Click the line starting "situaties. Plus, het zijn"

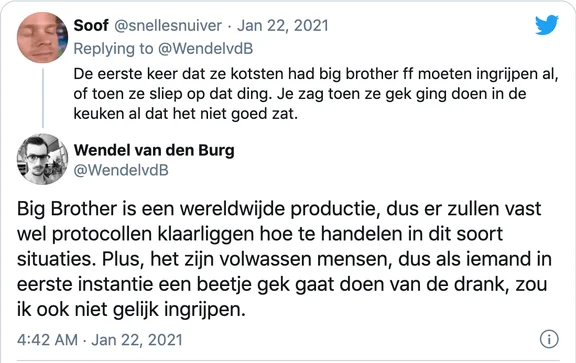284,259
